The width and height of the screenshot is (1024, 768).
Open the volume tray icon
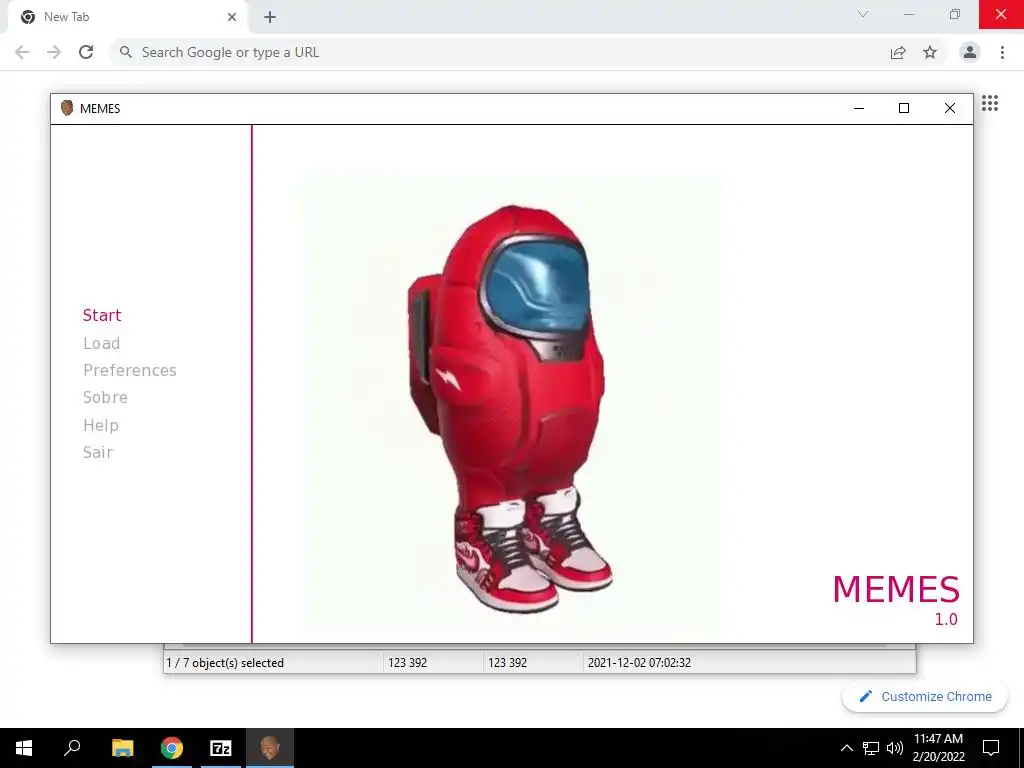(895, 748)
